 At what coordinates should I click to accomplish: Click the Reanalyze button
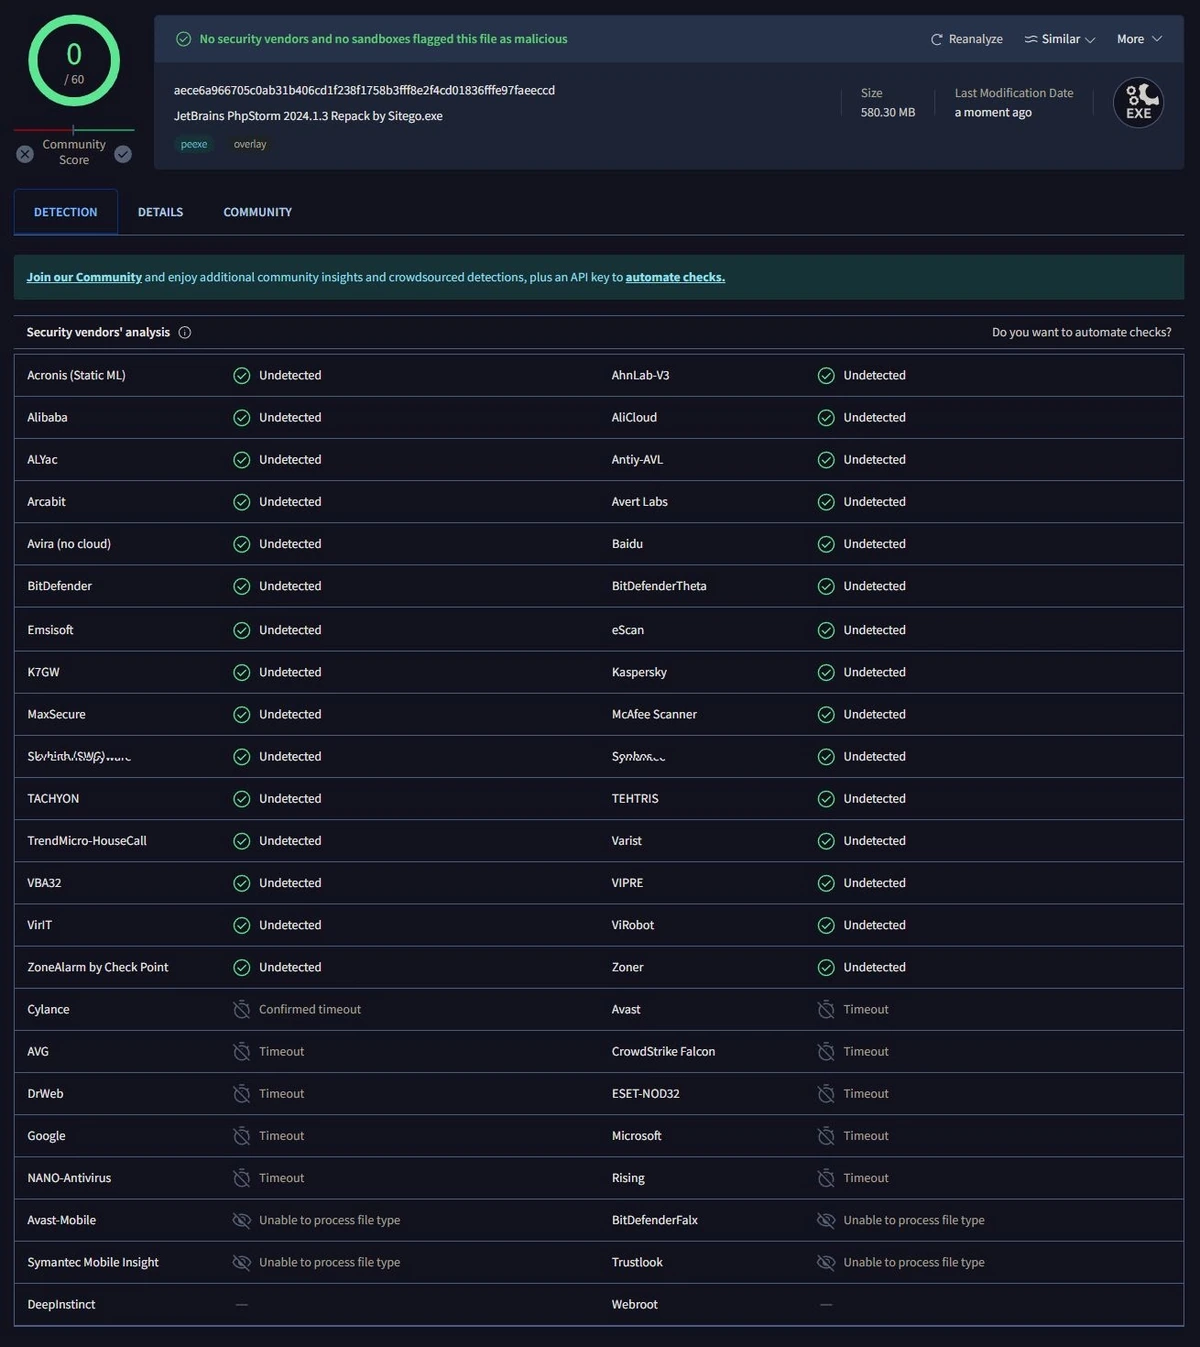(967, 39)
